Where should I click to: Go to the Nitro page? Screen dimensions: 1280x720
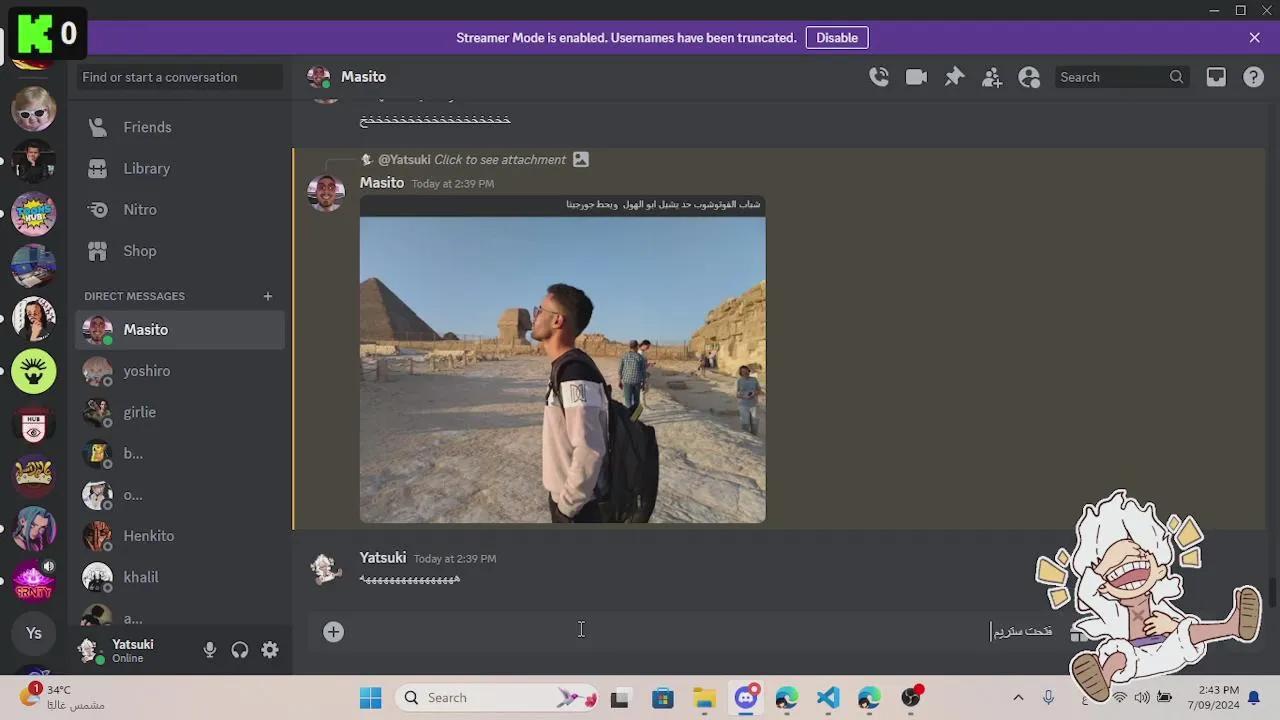click(180, 209)
